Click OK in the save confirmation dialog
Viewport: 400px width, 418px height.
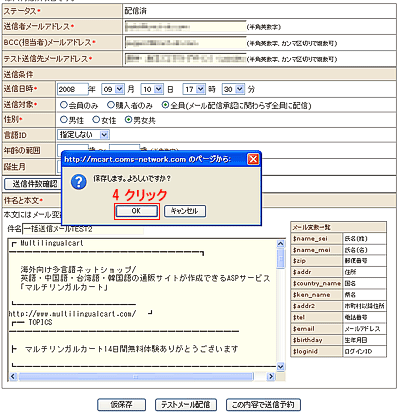point(136,211)
